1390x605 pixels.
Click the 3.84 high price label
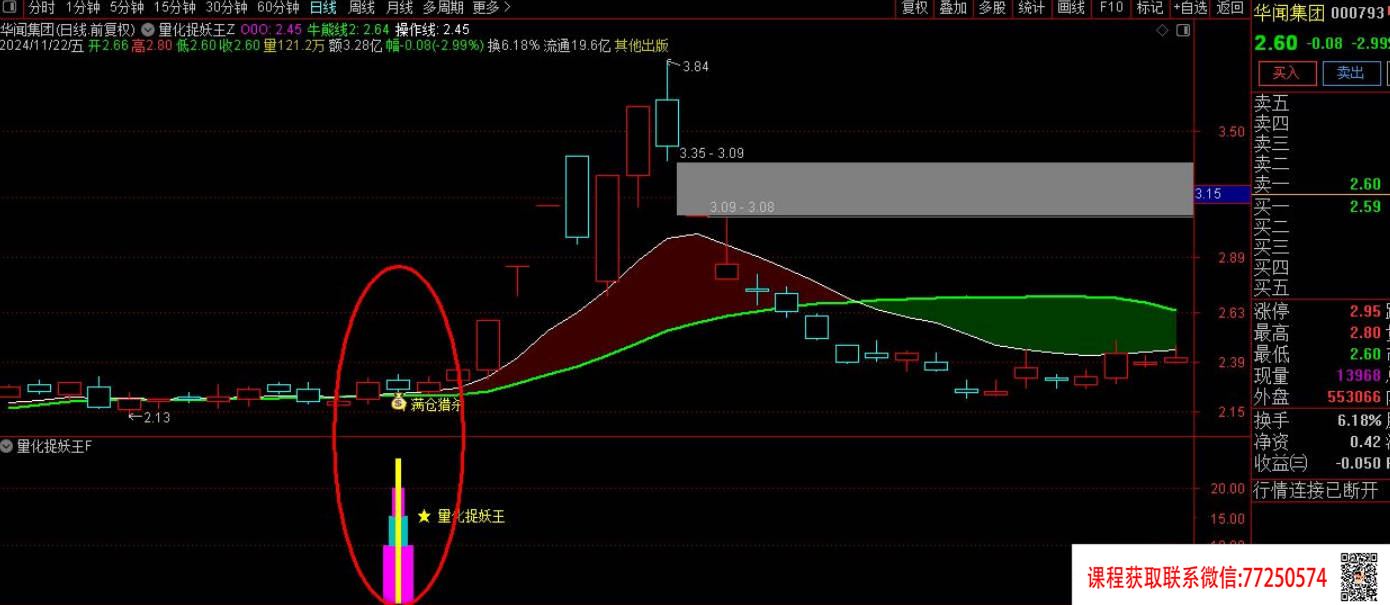(x=695, y=67)
